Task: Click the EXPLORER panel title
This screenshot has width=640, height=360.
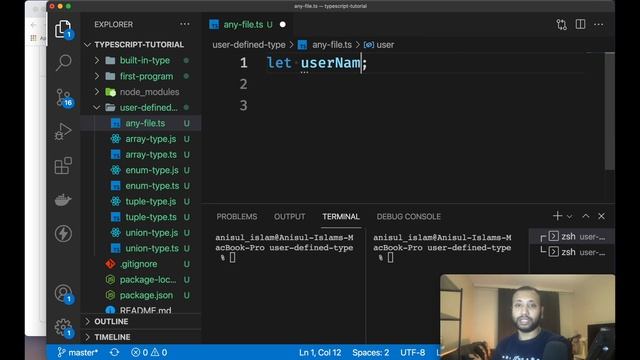Action: click(113, 24)
